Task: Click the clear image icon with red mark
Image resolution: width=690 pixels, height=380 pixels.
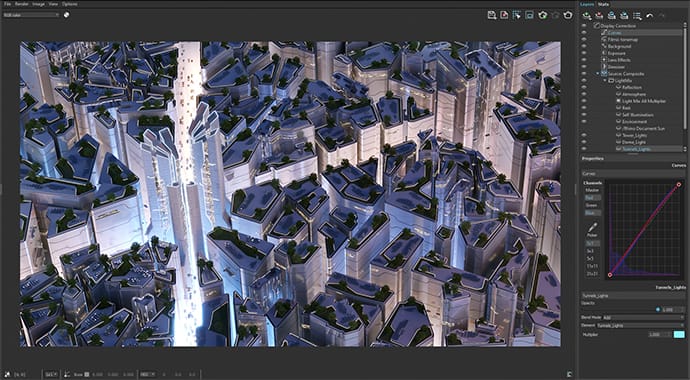Action: [x=504, y=15]
